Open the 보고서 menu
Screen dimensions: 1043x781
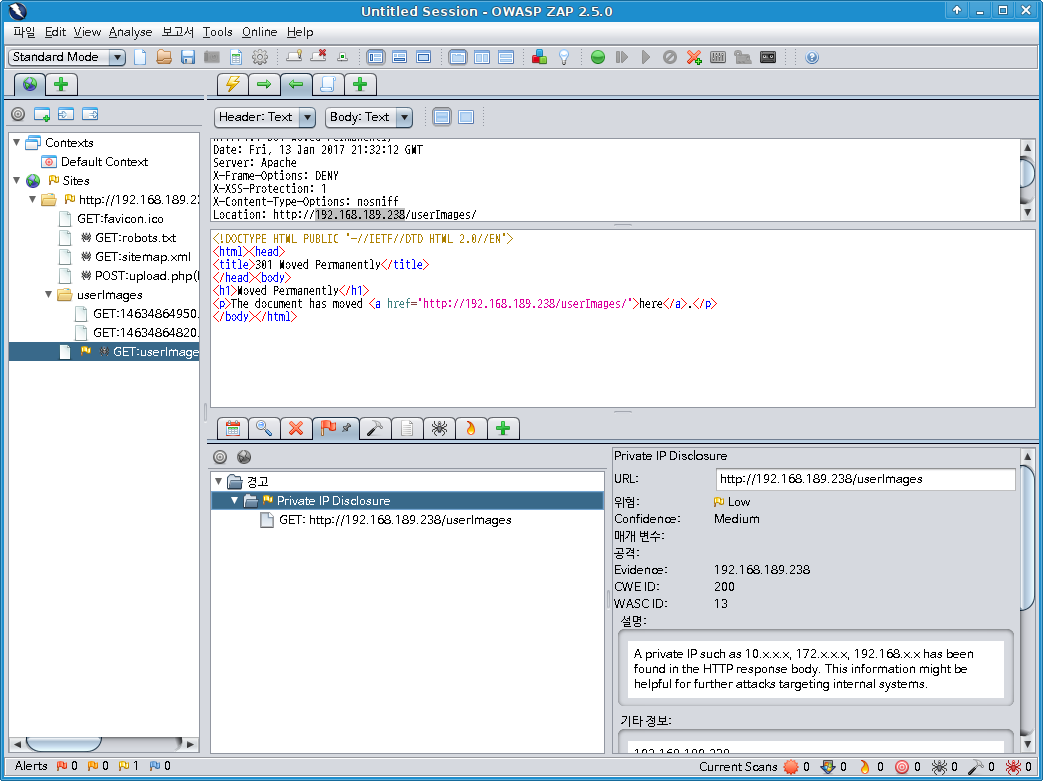click(178, 32)
